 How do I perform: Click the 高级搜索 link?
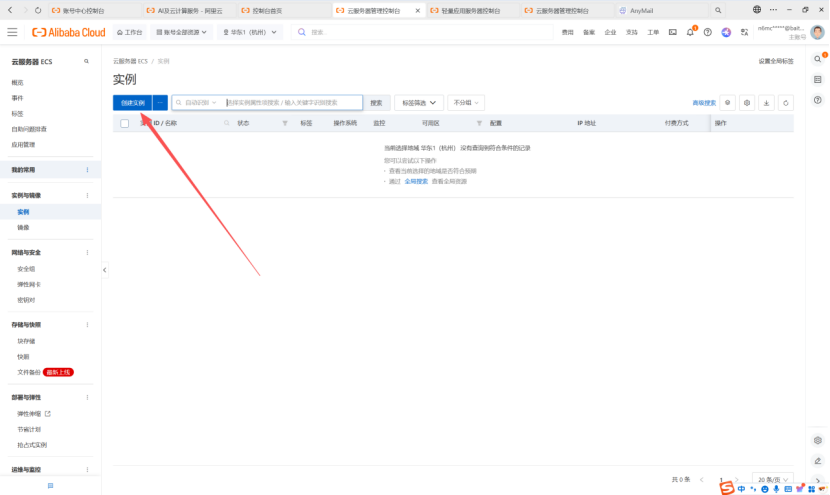(704, 102)
